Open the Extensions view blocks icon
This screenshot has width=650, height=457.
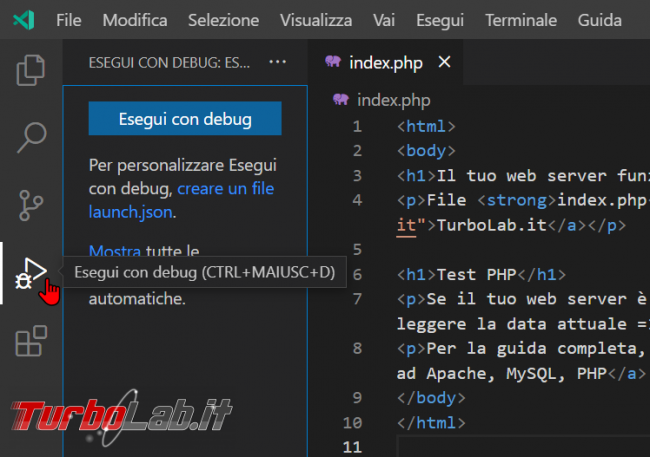pos(31,341)
